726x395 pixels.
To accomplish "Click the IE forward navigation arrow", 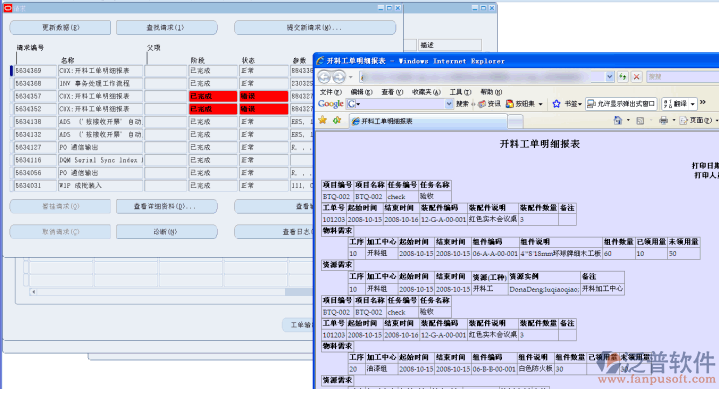I will [339, 77].
